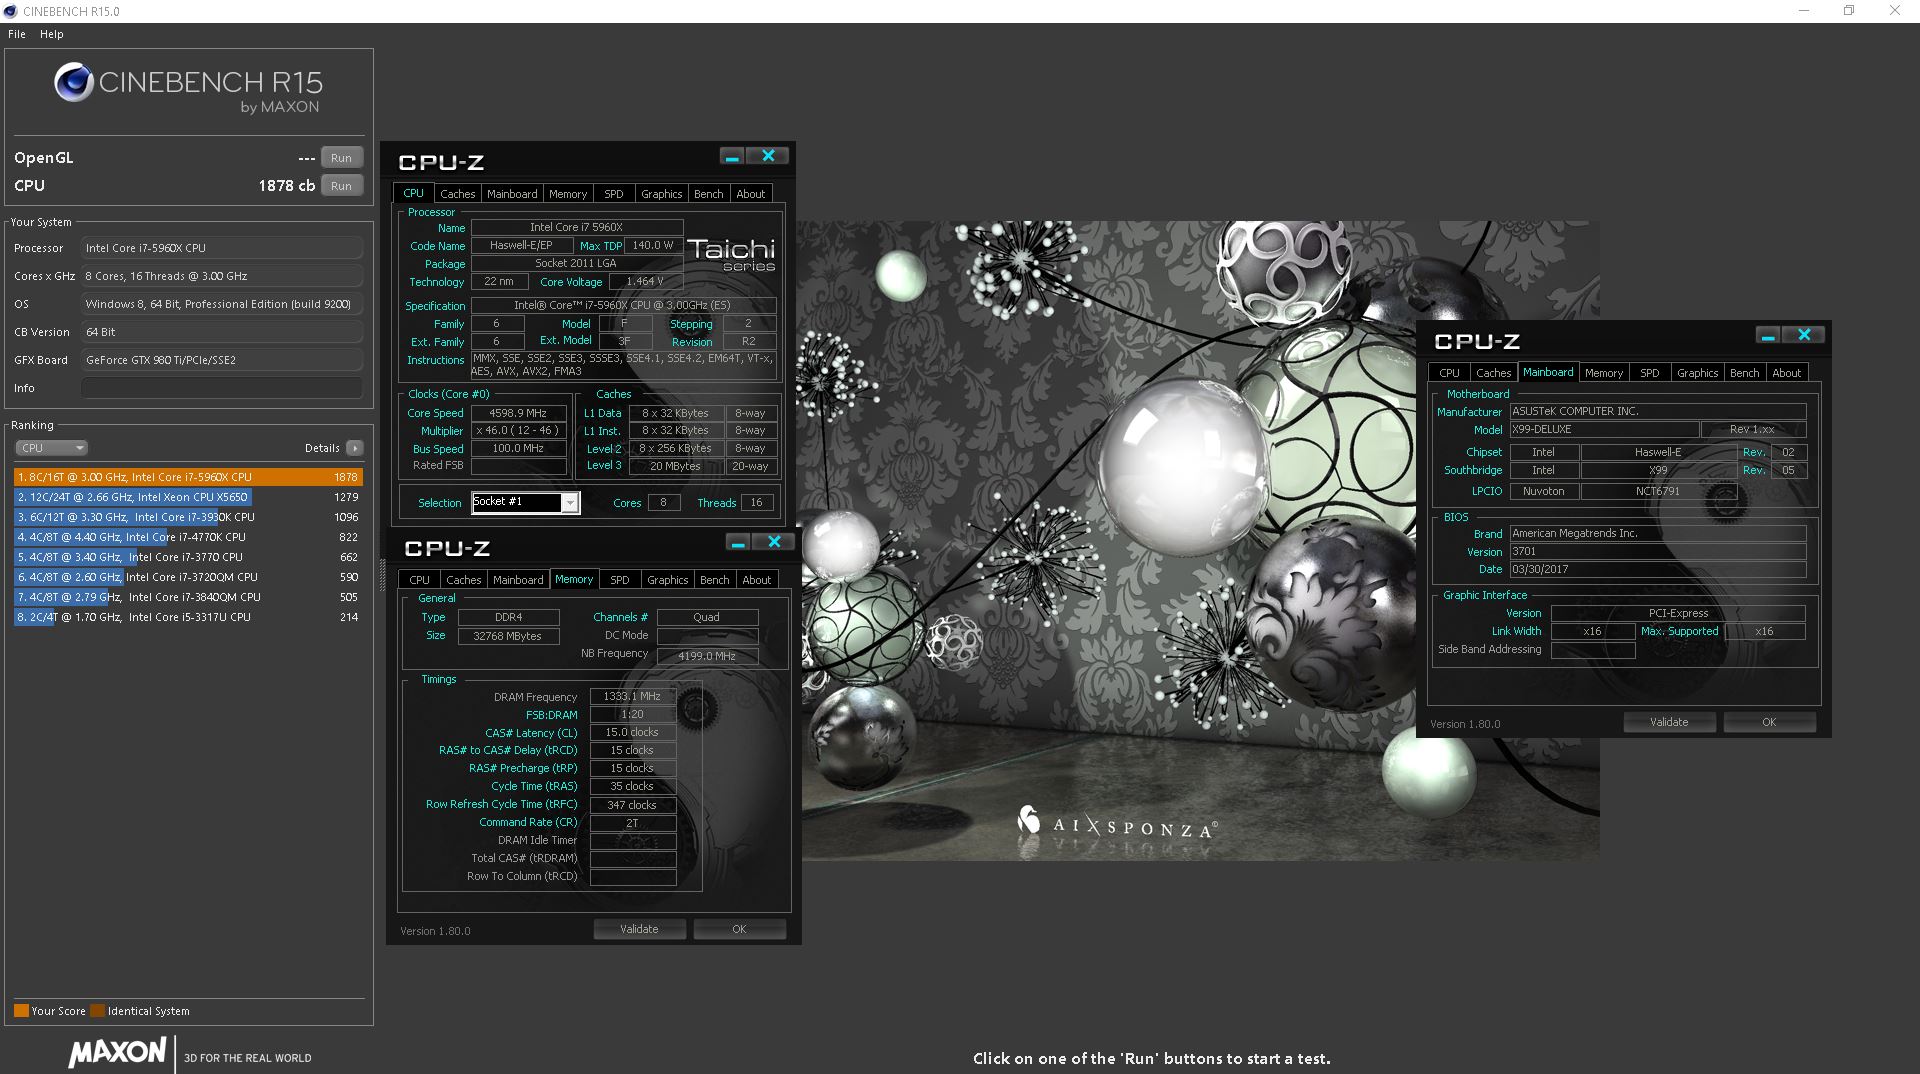Select ranking entry Intel Xeon CPU X5650
This screenshot has width=1920, height=1074.
pyautogui.click(x=188, y=497)
